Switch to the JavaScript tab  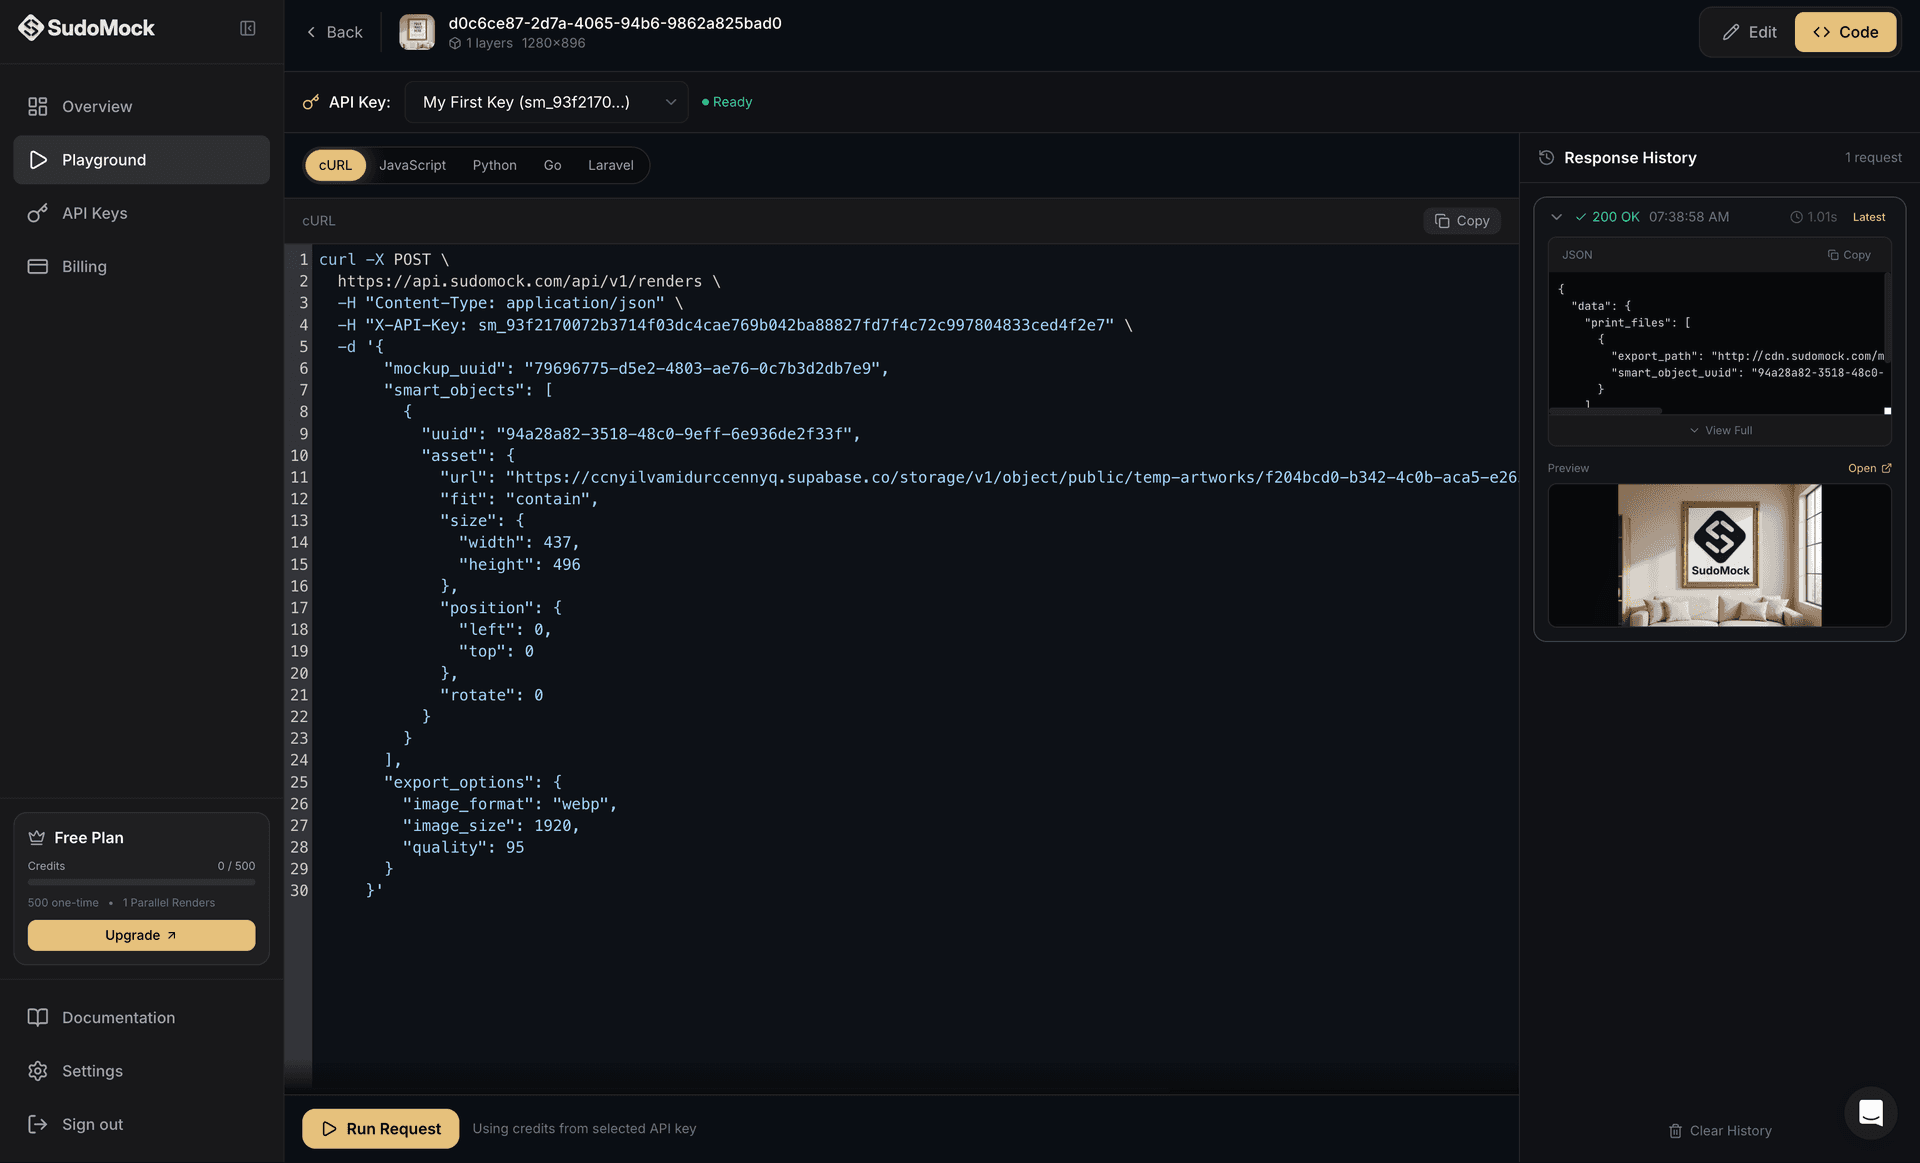click(x=412, y=165)
